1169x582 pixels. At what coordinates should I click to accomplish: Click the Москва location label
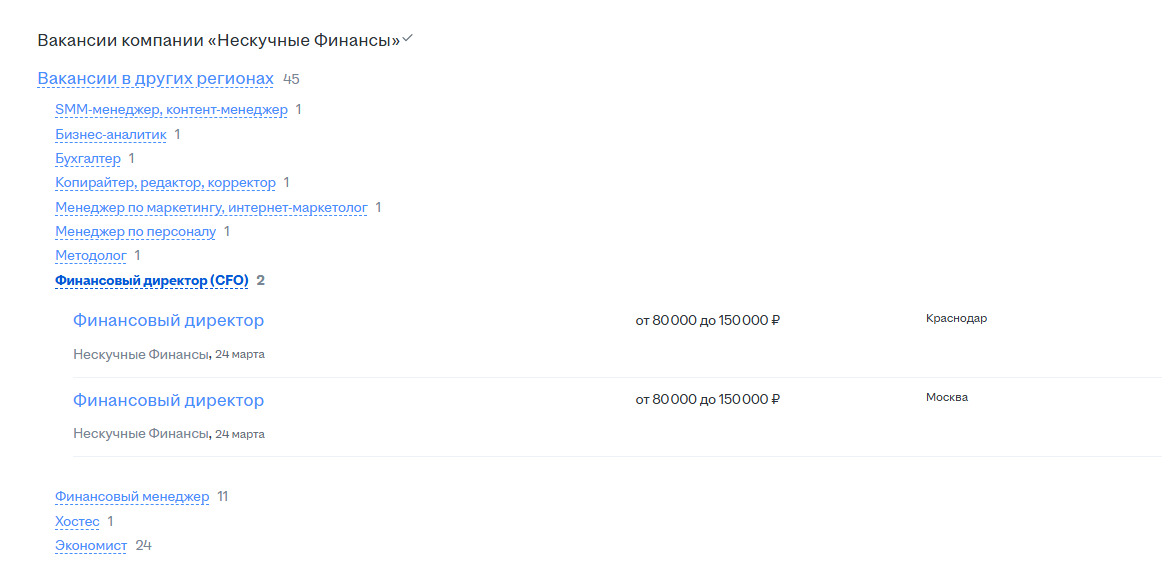tap(947, 397)
